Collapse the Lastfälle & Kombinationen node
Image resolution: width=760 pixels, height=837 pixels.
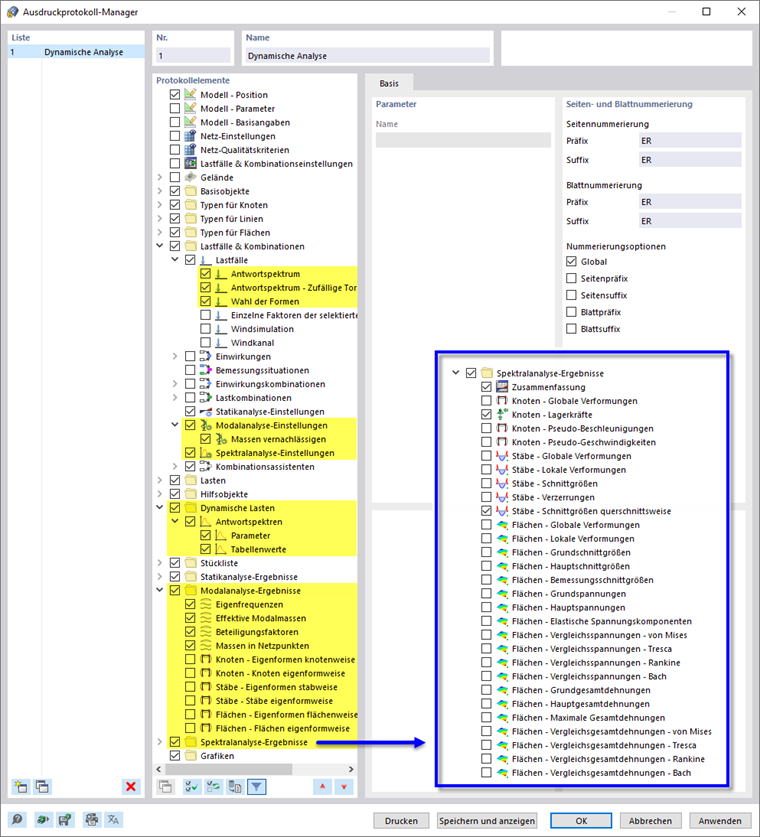(160, 246)
